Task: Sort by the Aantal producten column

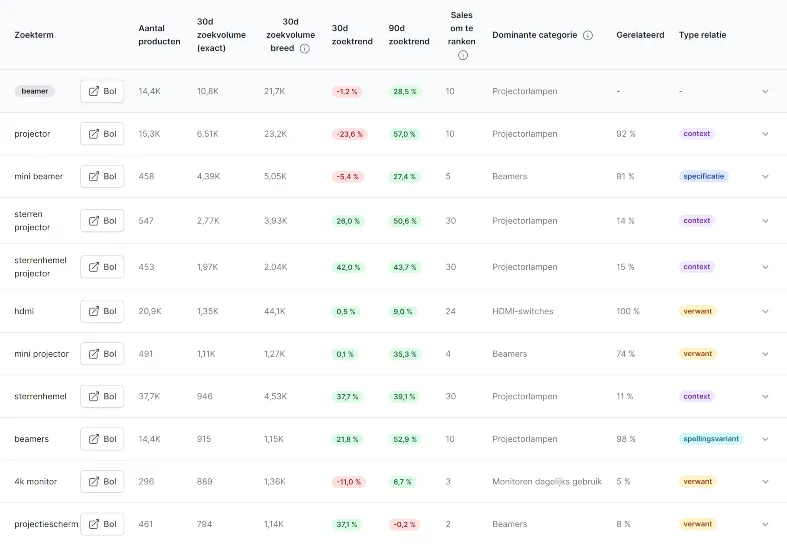Action: (x=159, y=35)
